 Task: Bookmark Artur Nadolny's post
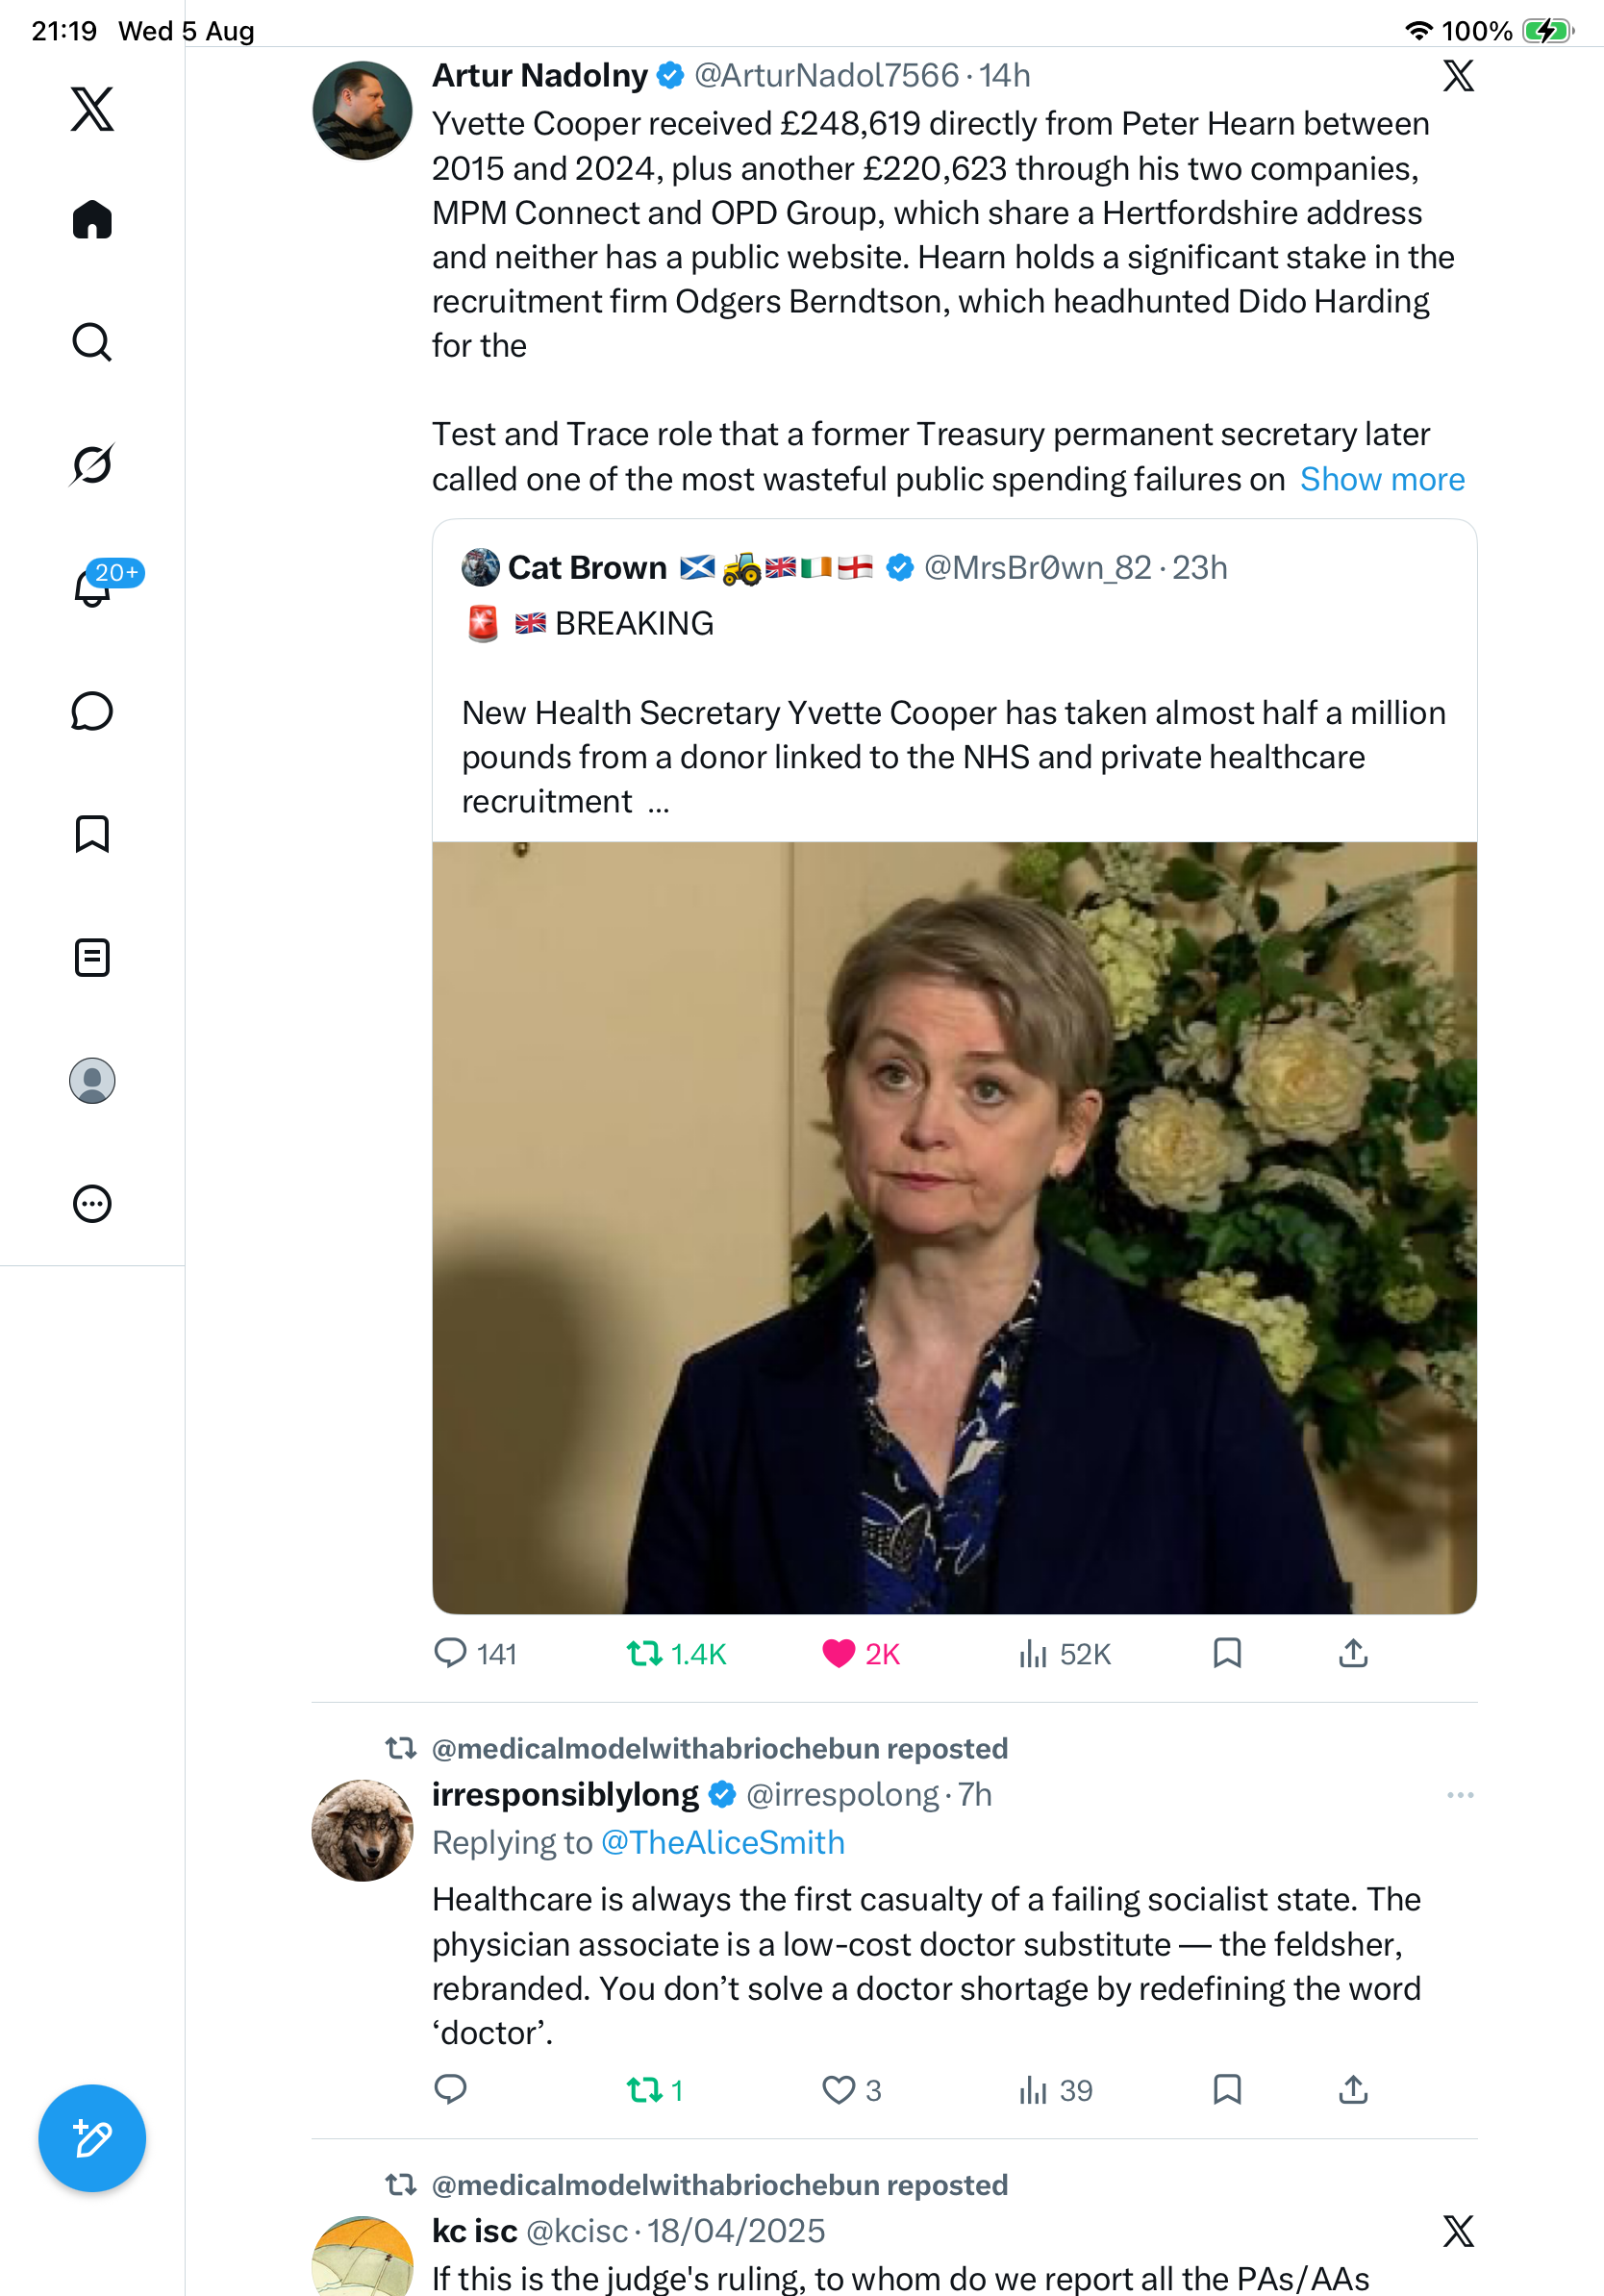pos(1227,1653)
